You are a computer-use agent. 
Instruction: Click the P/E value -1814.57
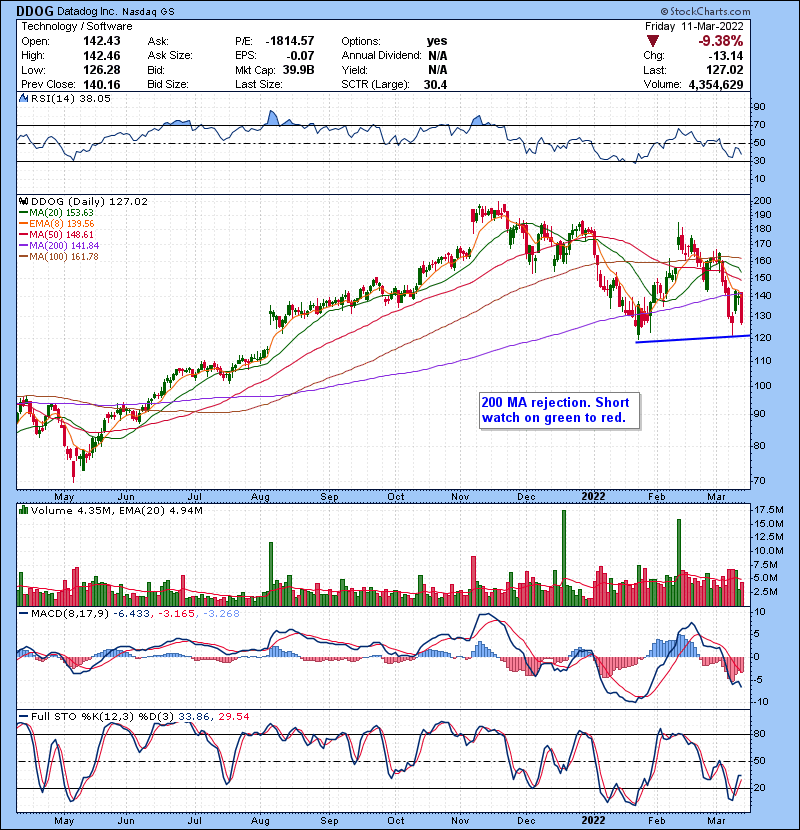click(x=290, y=41)
